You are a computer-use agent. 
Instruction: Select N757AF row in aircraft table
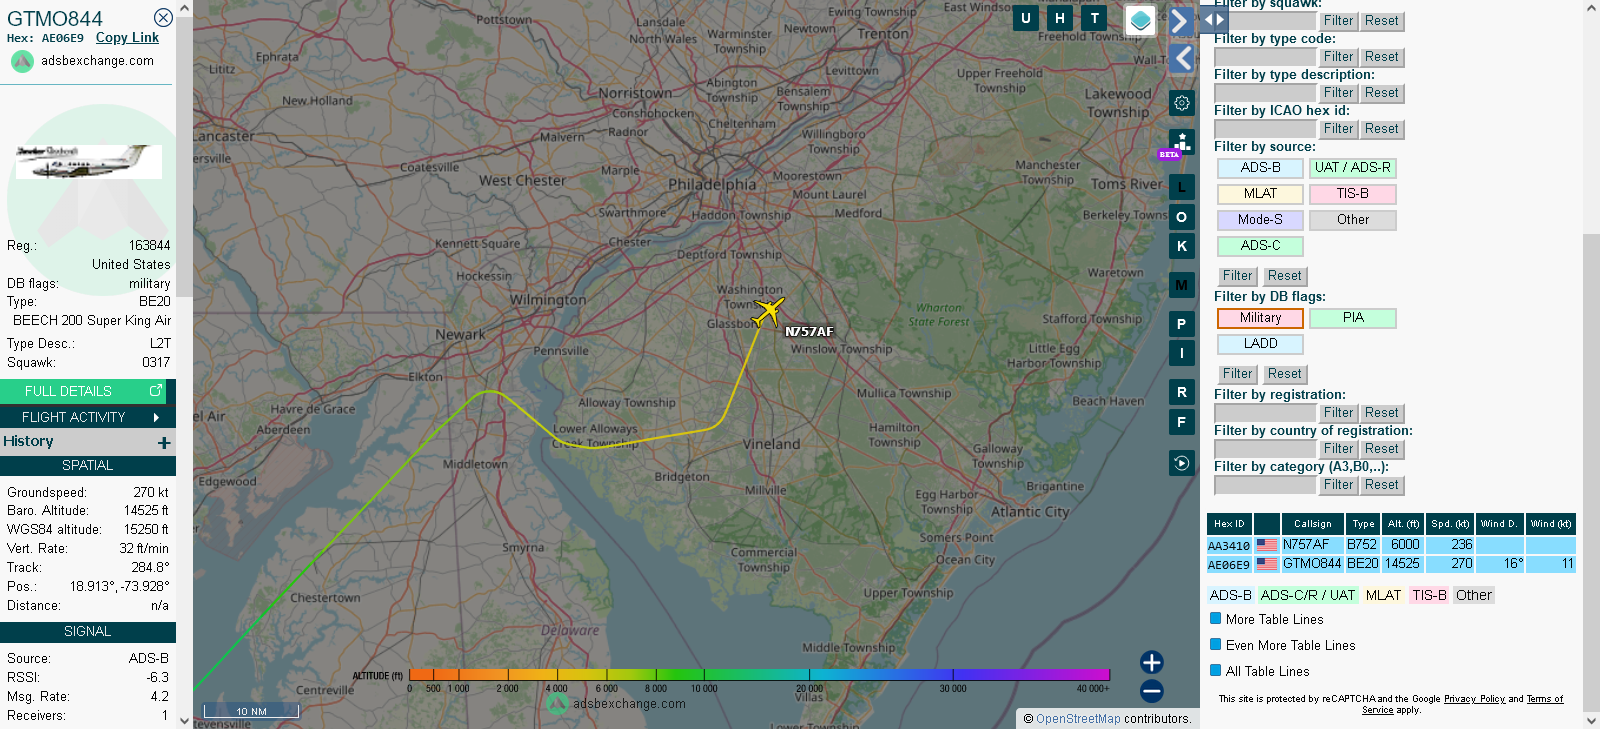(1391, 545)
